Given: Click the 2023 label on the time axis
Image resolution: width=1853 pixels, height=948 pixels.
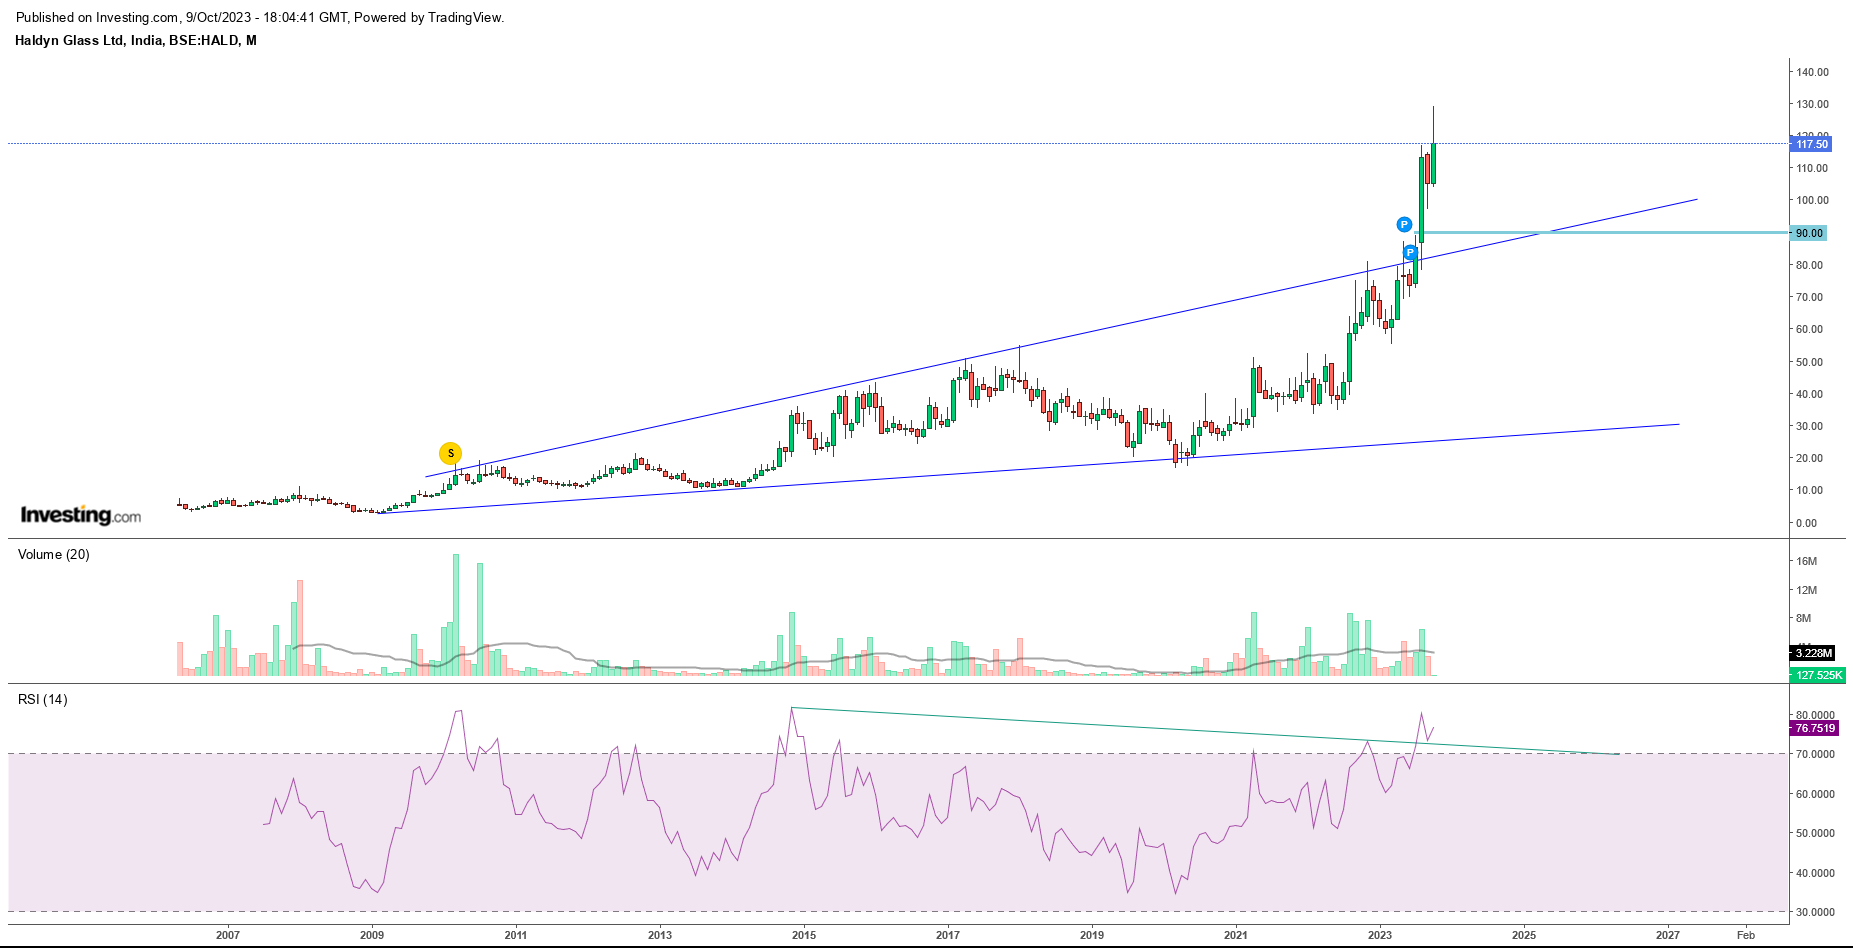Looking at the screenshot, I should click(x=1380, y=935).
